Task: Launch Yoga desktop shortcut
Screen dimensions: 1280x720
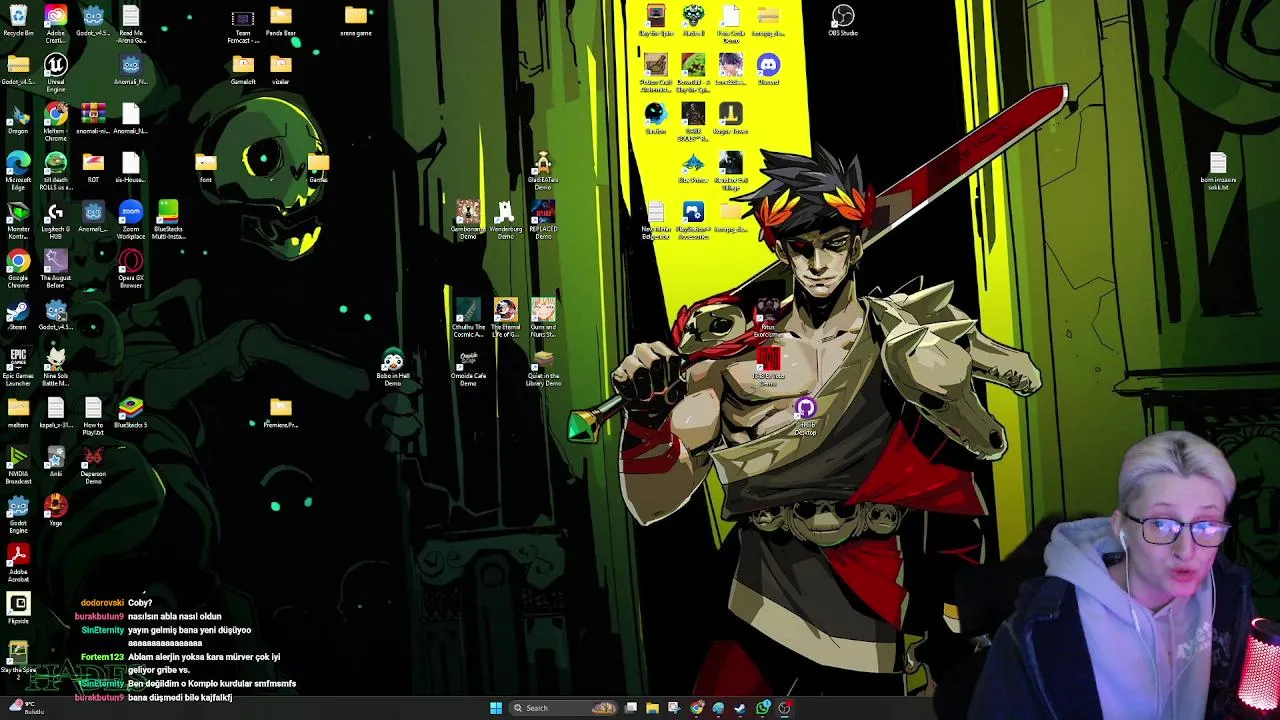Action: 55,510
